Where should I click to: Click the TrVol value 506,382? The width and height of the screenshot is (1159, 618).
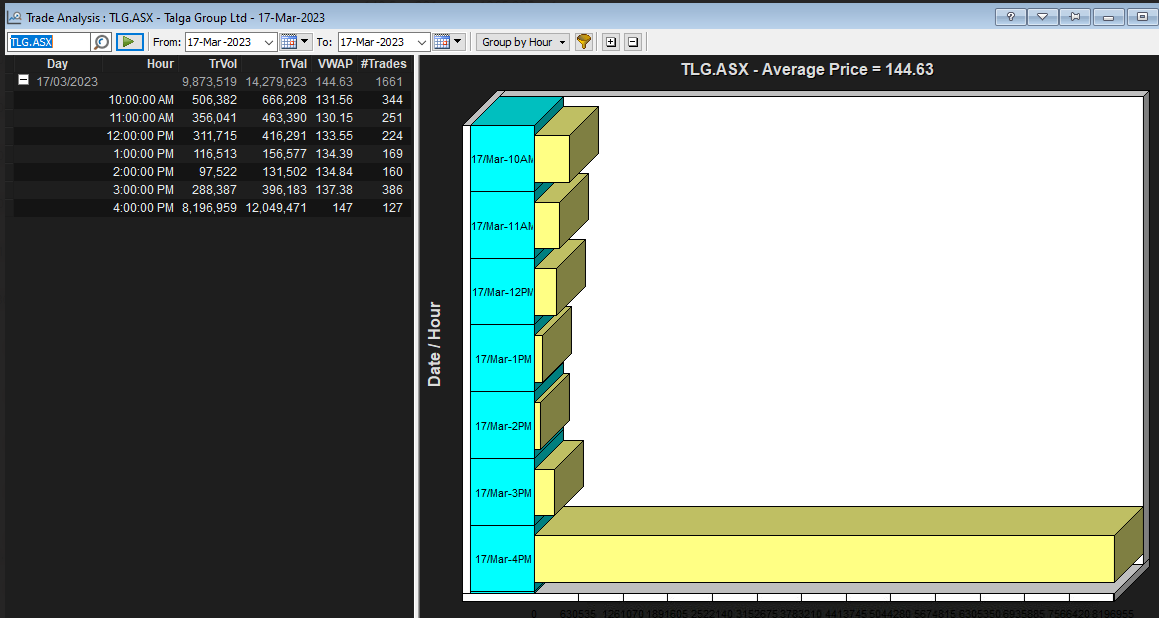[214, 100]
